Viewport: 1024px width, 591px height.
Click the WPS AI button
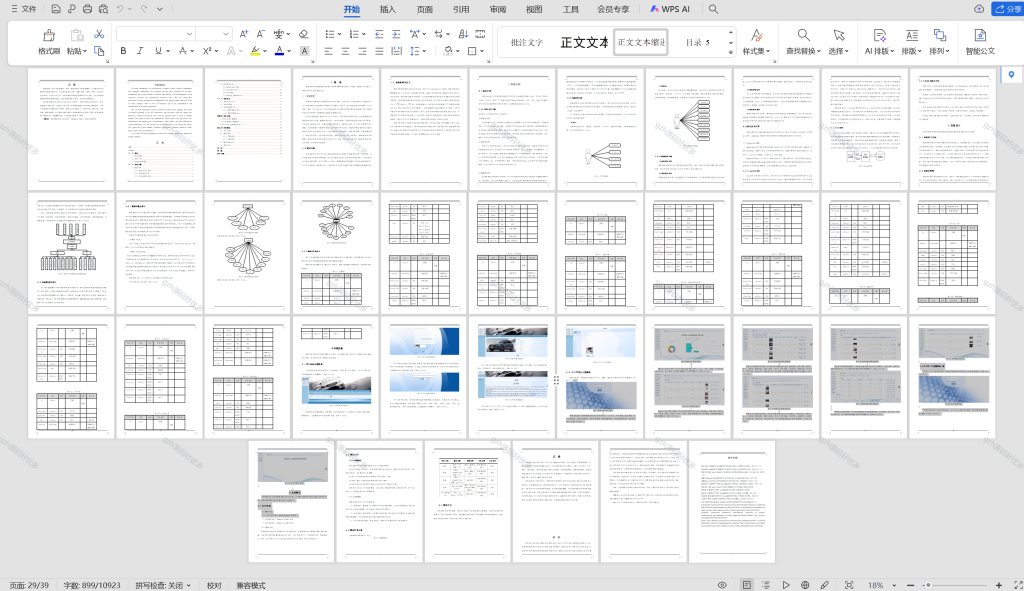click(x=670, y=9)
